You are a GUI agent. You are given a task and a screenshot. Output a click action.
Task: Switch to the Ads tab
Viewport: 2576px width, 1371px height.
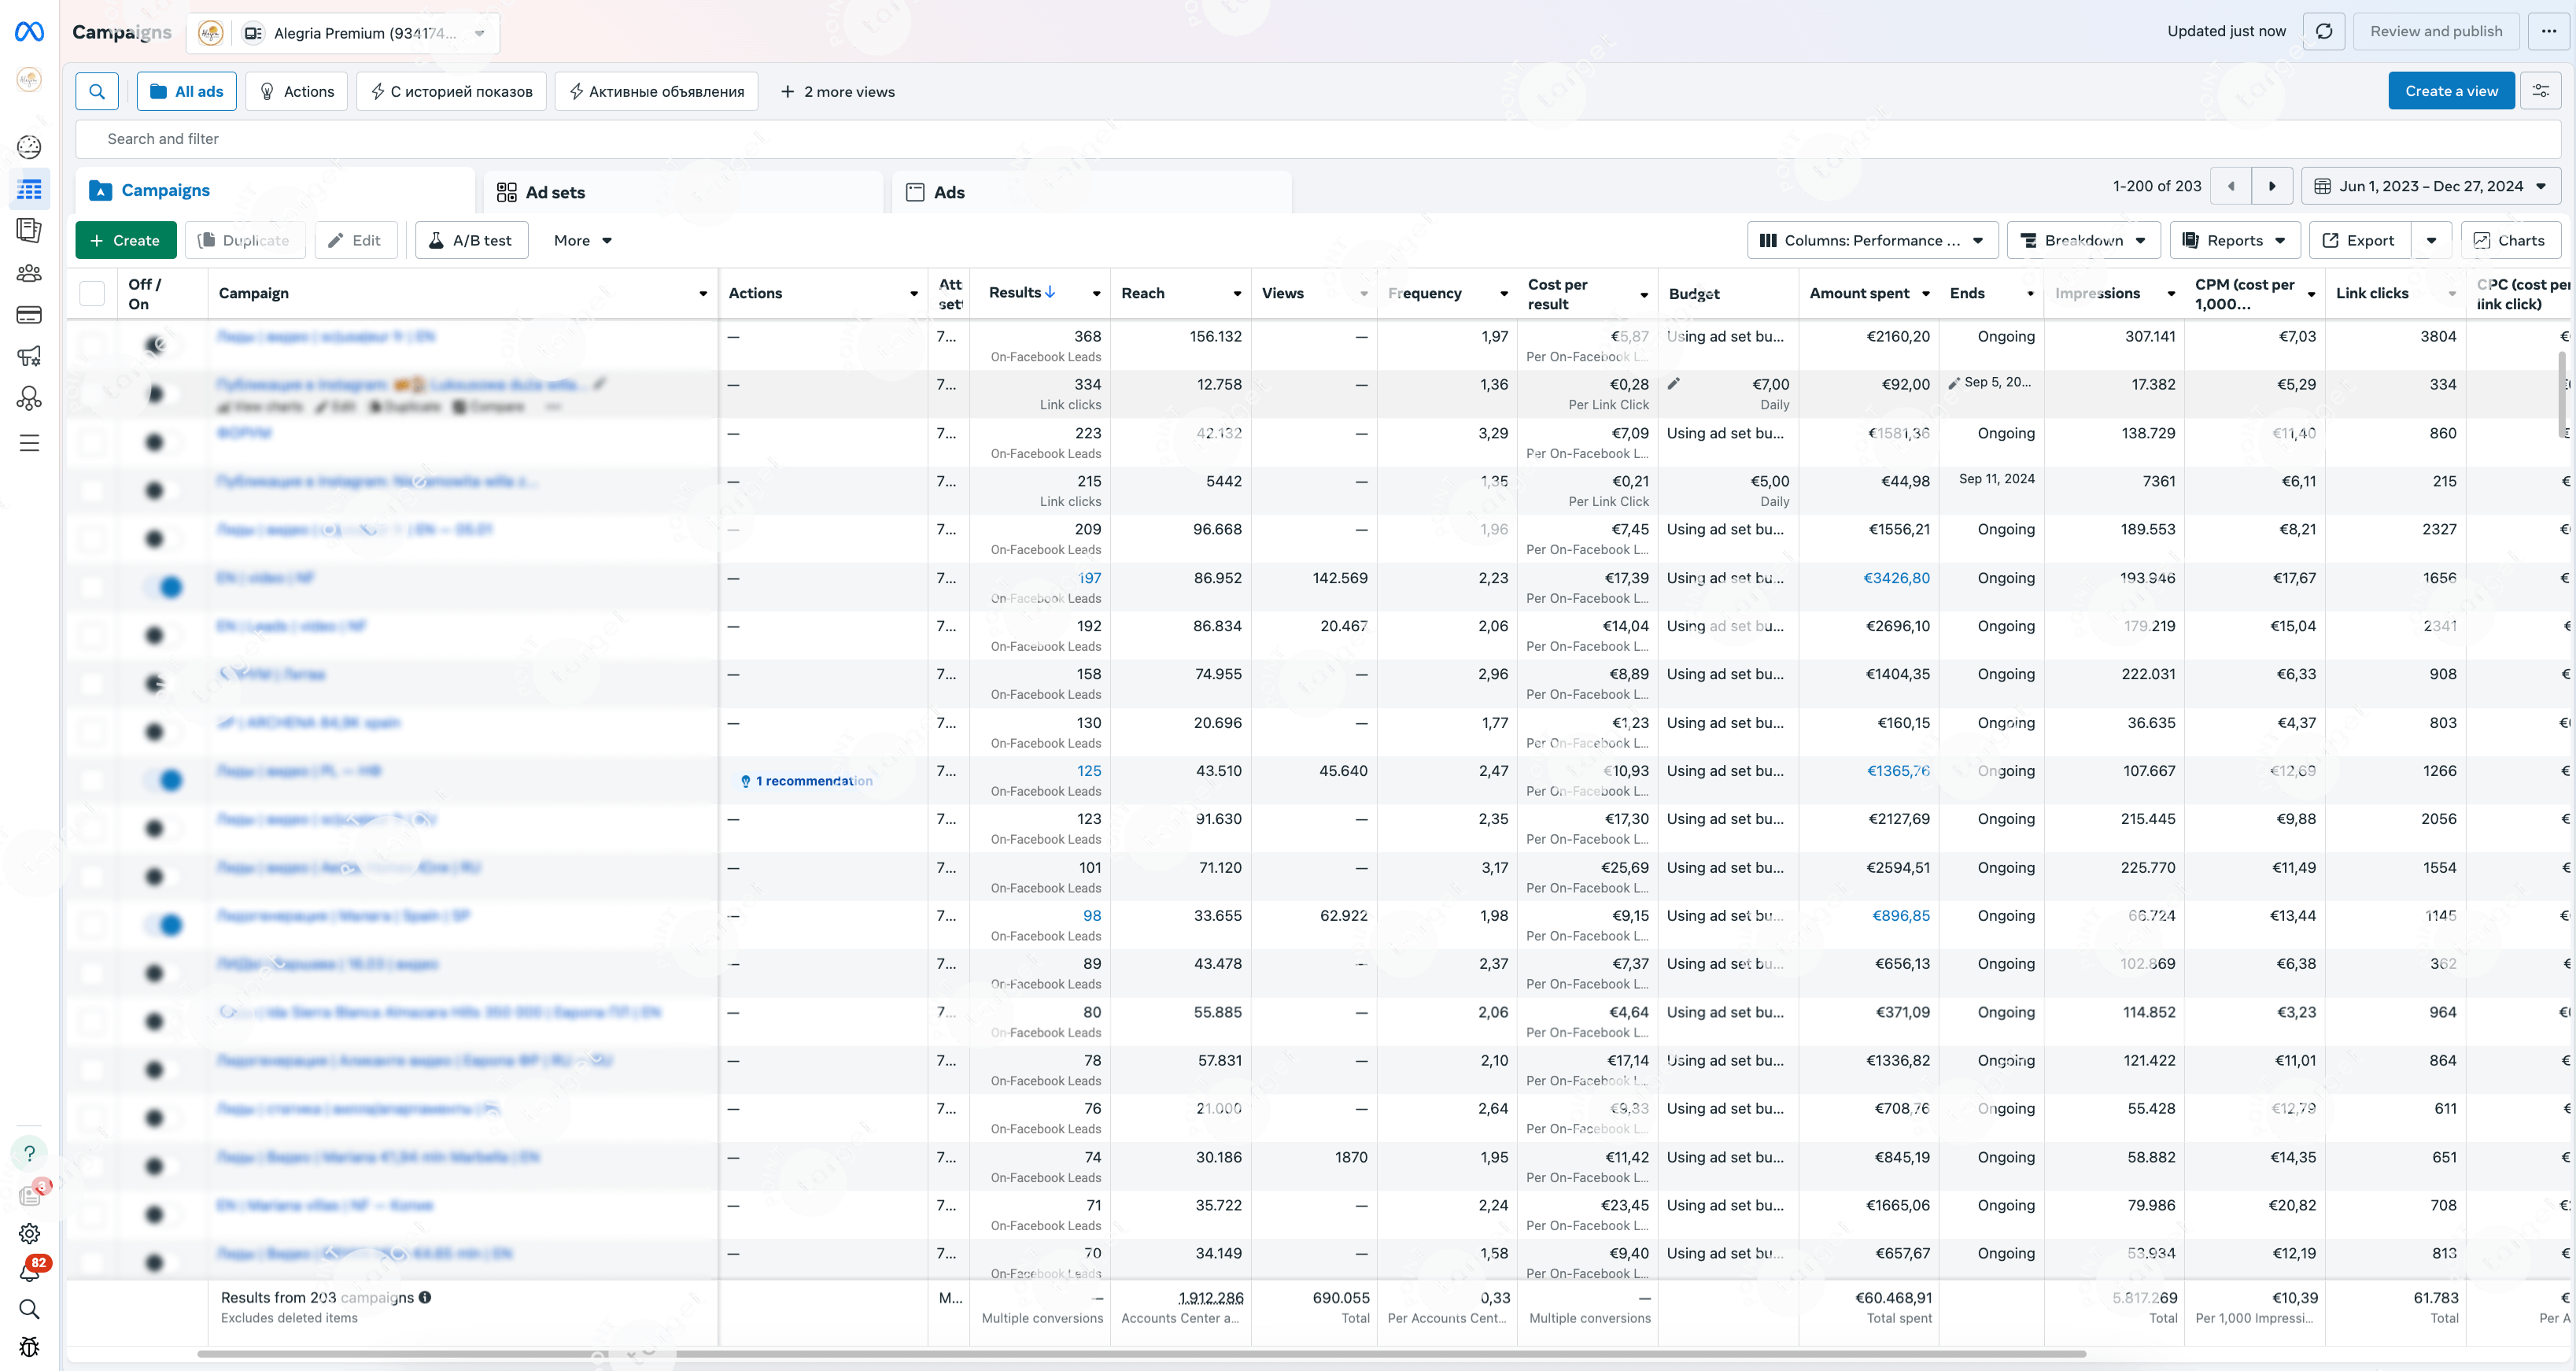pos(948,192)
